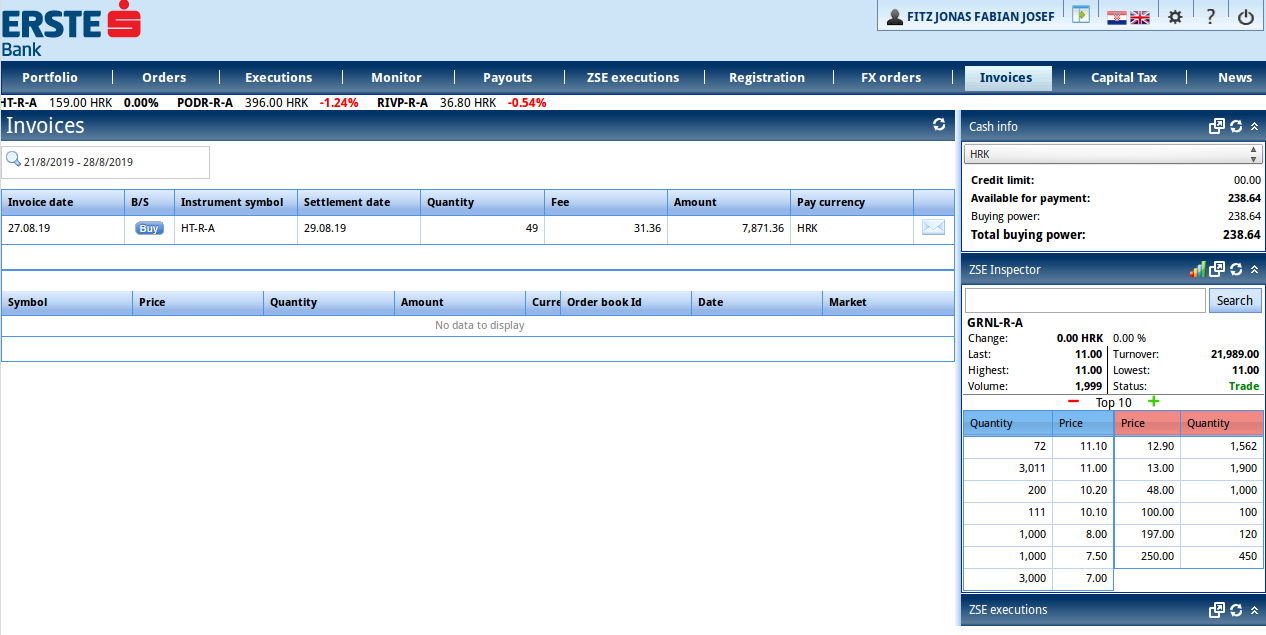
Task: Open the chart icon in ZSE Inspector
Action: coord(1197,270)
